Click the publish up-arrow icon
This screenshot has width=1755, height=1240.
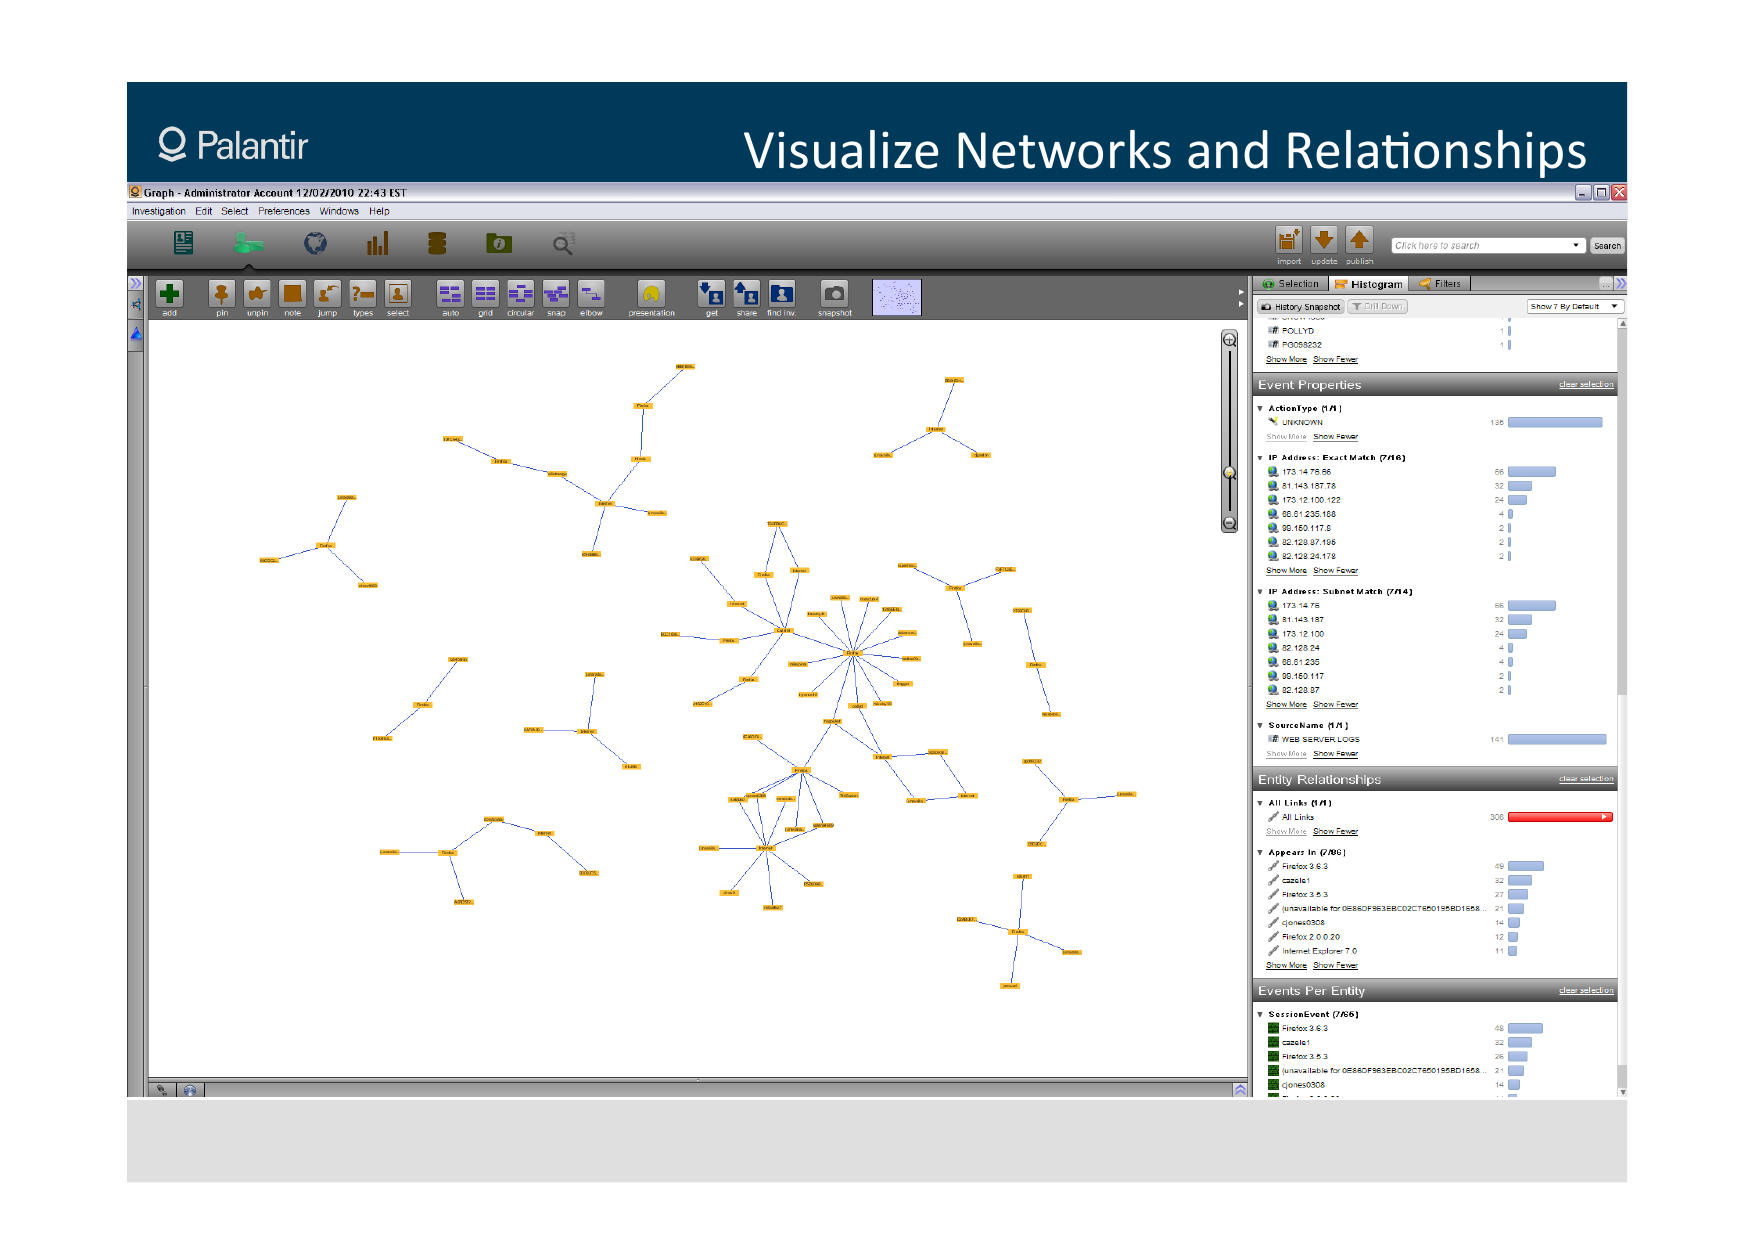click(1359, 240)
